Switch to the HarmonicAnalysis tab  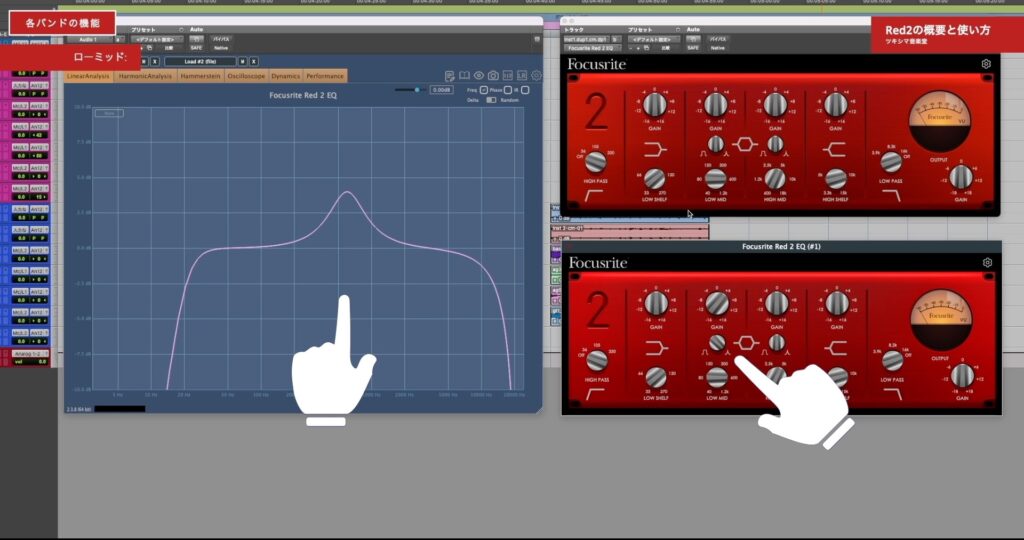(x=145, y=76)
